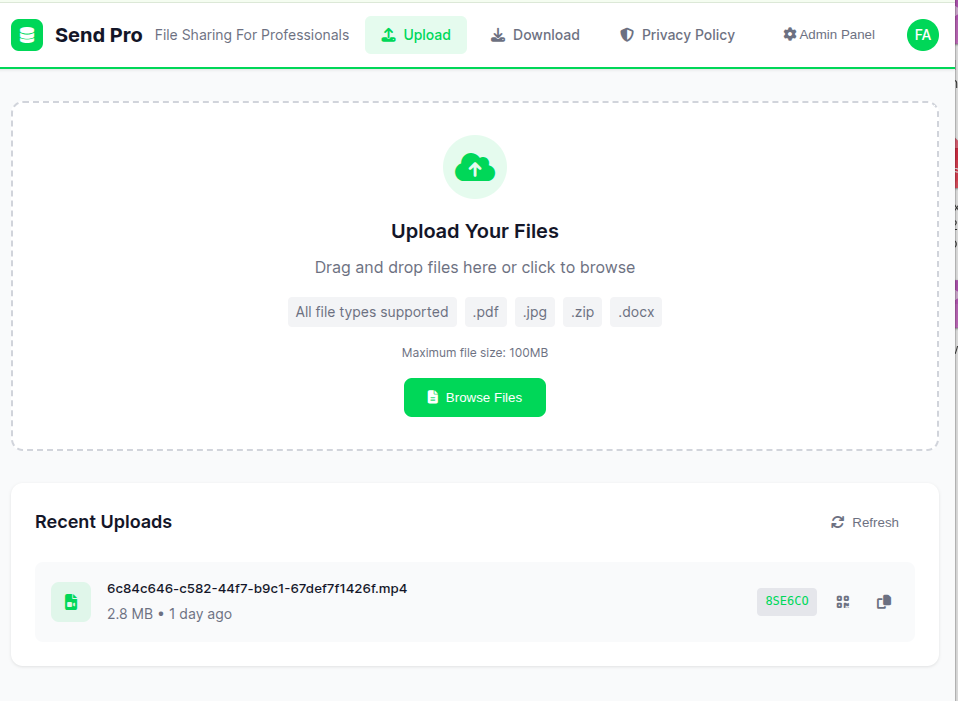Copy the download link for the mp4 file

coord(883,601)
